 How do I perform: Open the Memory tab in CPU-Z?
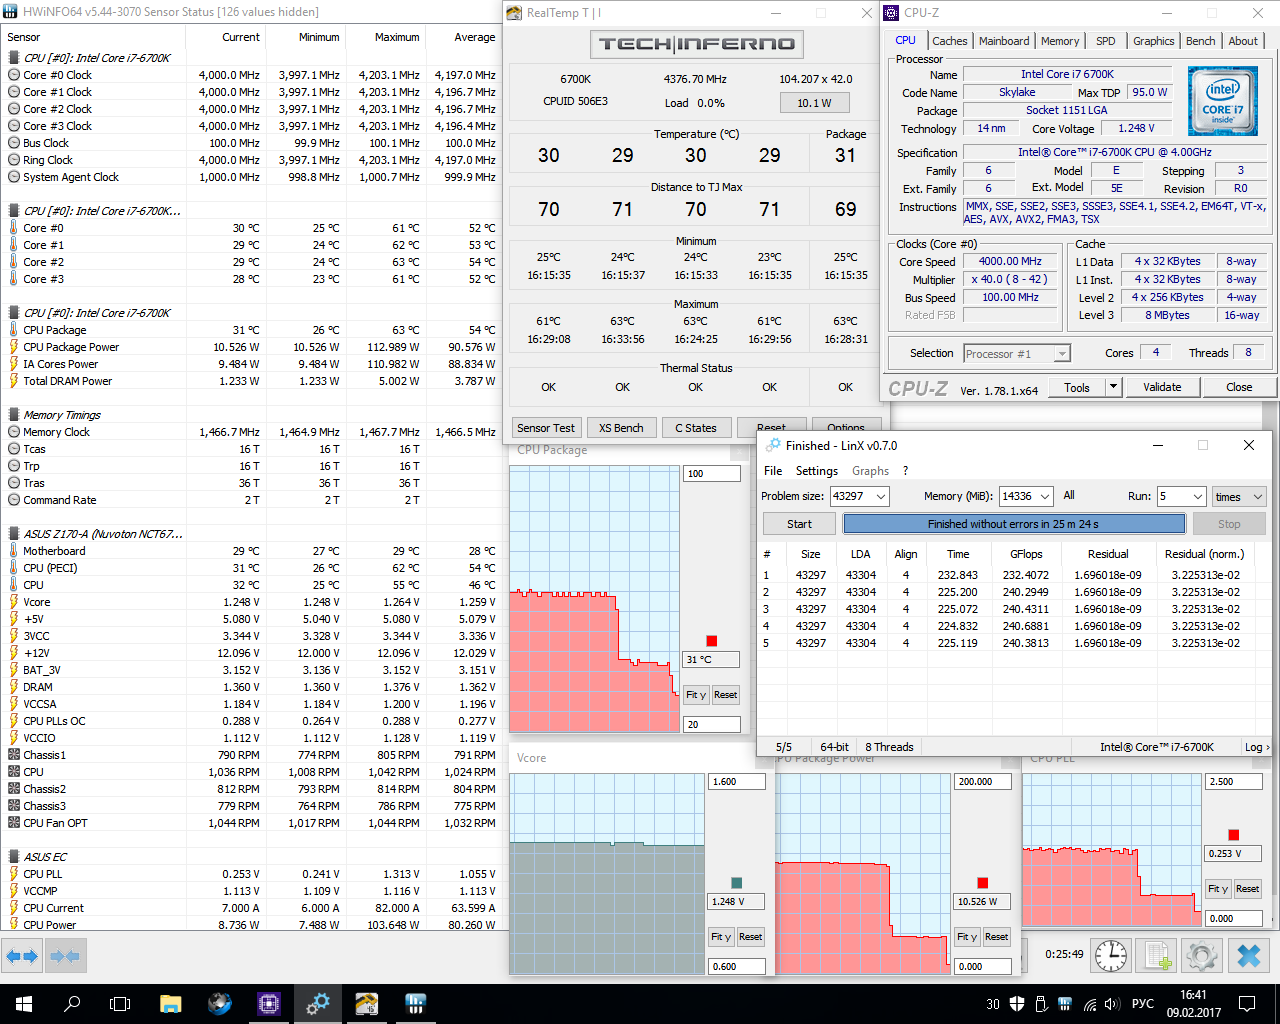(x=1060, y=41)
